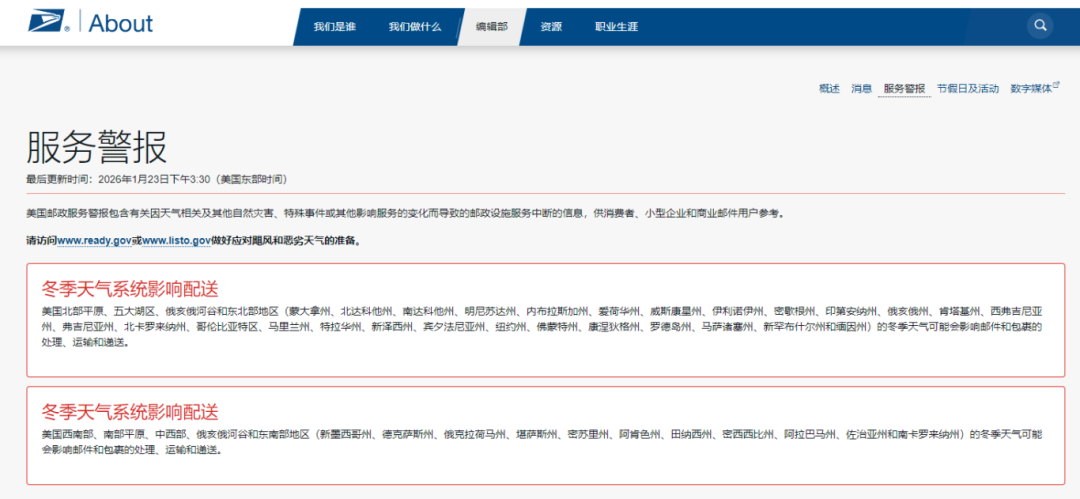Viewport: 1080px width, 499px height.
Task: Open search with the magnifier icon
Action: (1041, 25)
